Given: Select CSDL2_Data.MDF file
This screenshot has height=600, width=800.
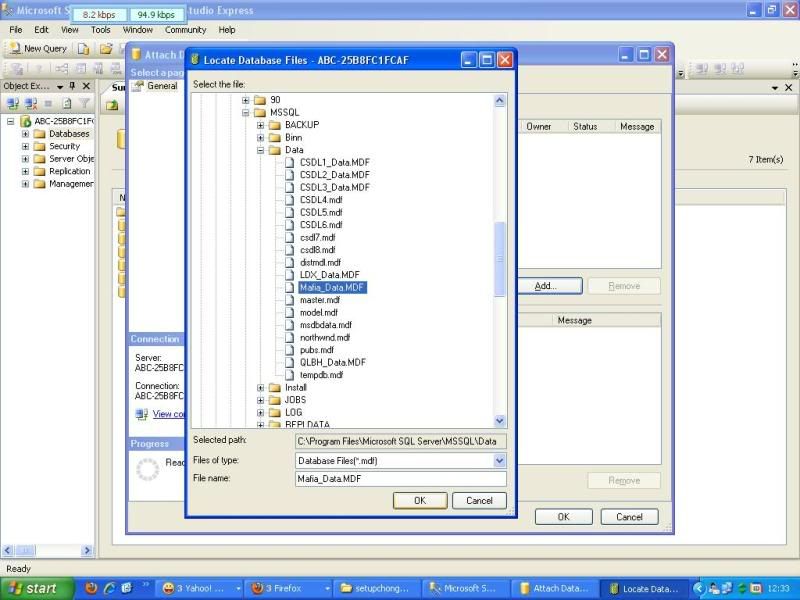Looking at the screenshot, I should coord(335,175).
